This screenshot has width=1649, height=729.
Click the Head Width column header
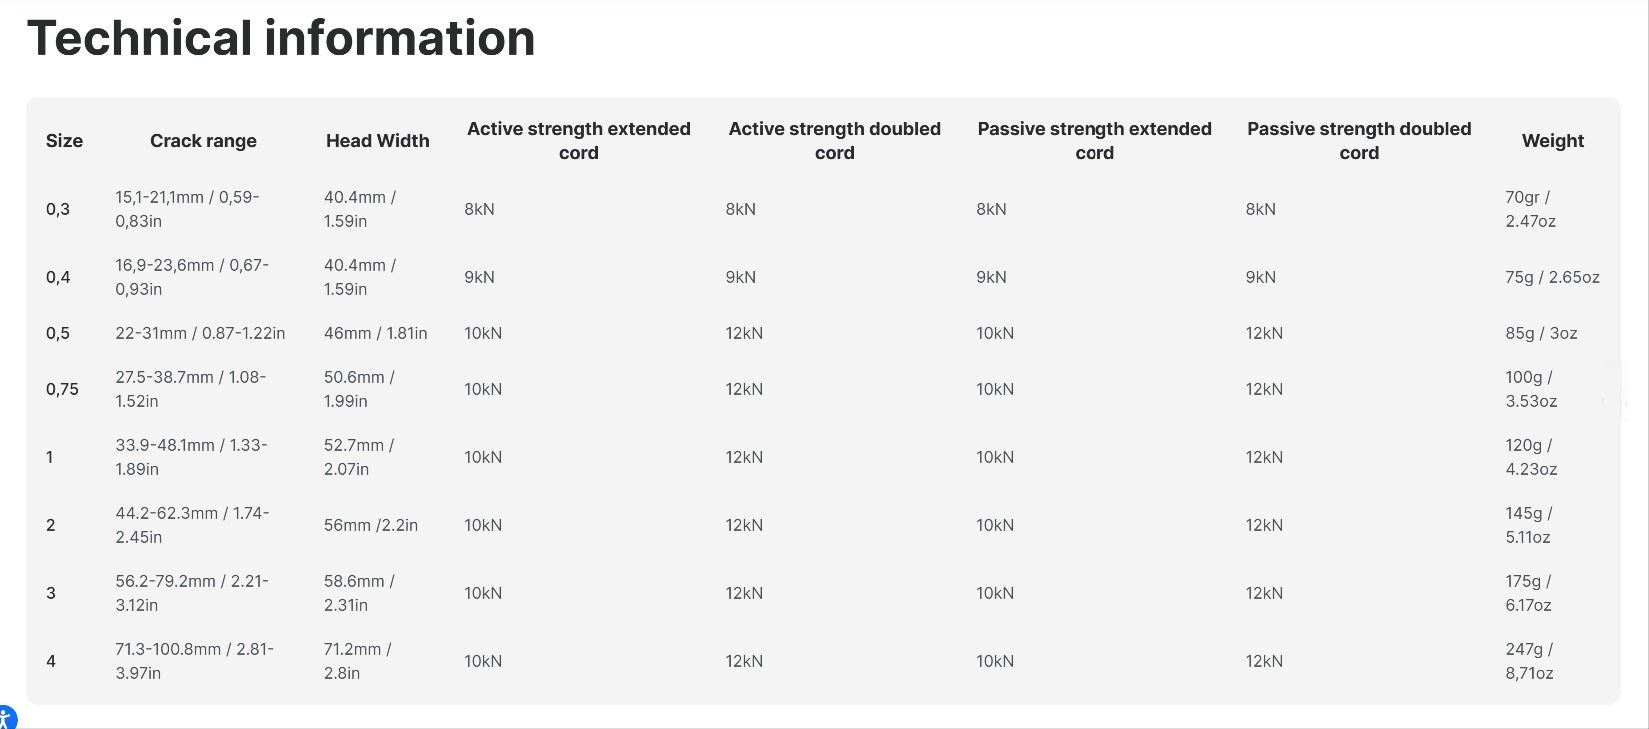coord(377,141)
